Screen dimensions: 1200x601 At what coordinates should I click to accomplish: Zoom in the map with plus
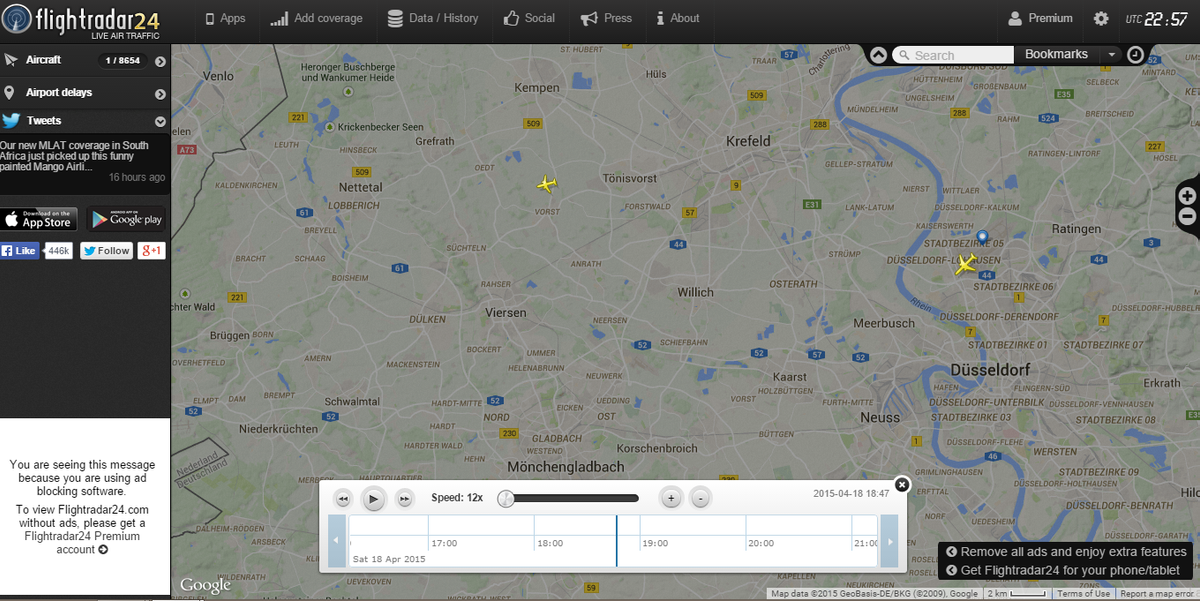tap(1187, 196)
